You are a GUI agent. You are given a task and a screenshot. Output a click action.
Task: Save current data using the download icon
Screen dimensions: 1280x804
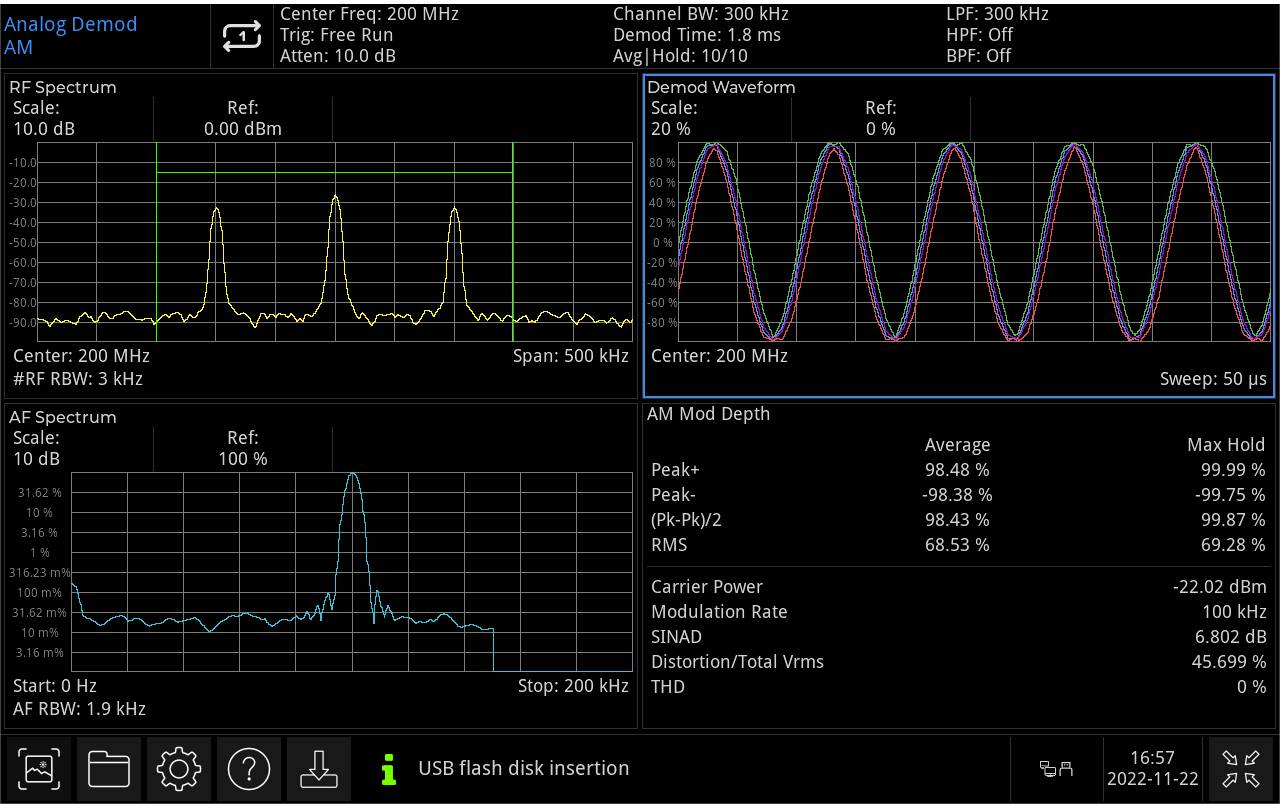pyautogui.click(x=318, y=769)
